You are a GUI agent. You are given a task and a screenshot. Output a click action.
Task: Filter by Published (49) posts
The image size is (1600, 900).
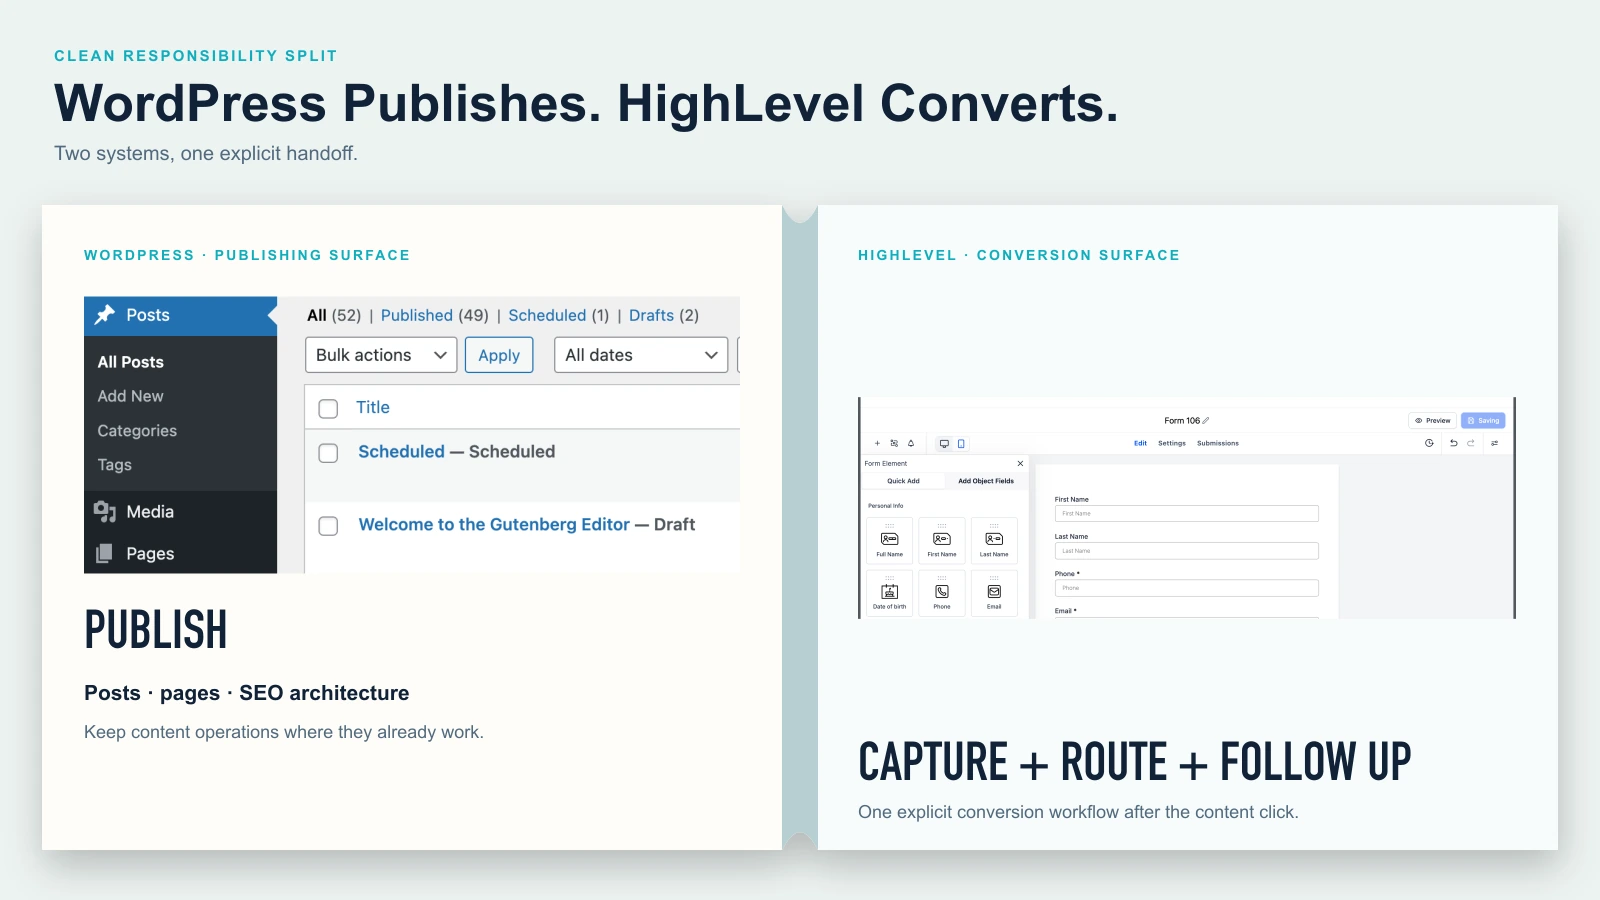[x=435, y=315]
